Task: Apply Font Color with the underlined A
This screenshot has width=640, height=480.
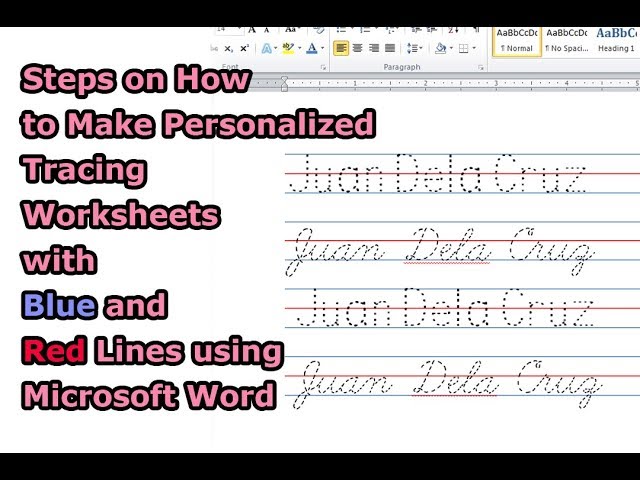Action: (x=311, y=49)
